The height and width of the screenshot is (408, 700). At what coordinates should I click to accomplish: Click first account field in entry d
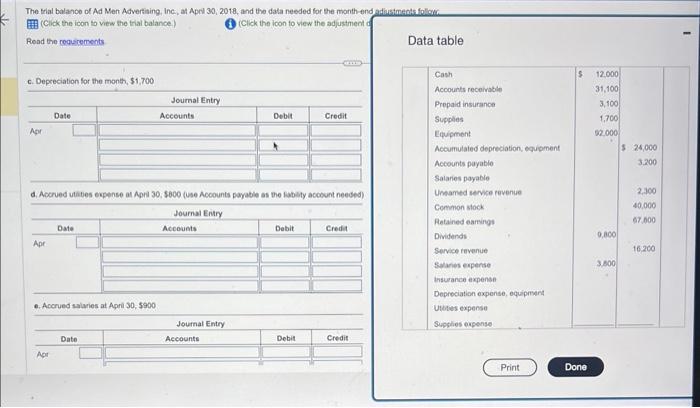(x=179, y=242)
